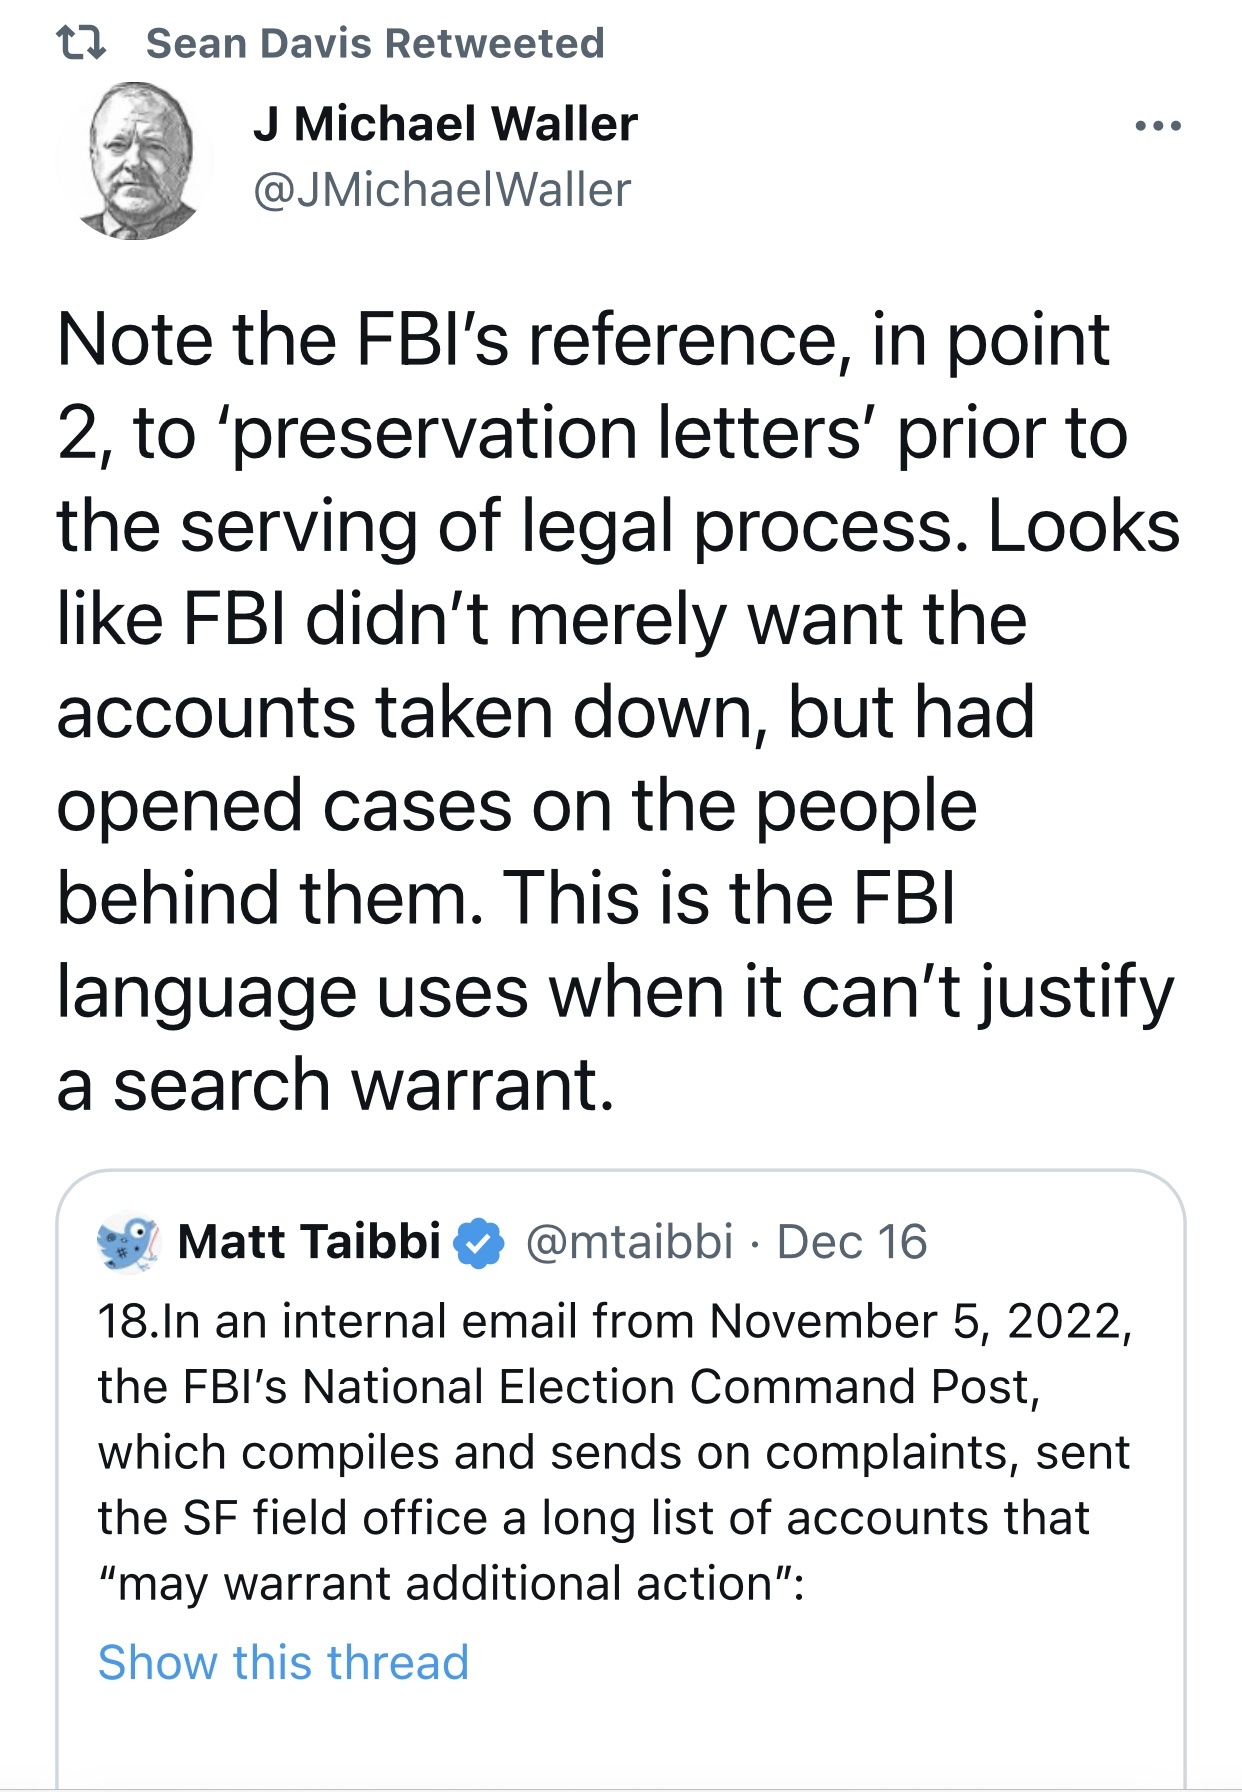Select the J Michael Waller display name
The height and width of the screenshot is (1792, 1242).
[445, 124]
